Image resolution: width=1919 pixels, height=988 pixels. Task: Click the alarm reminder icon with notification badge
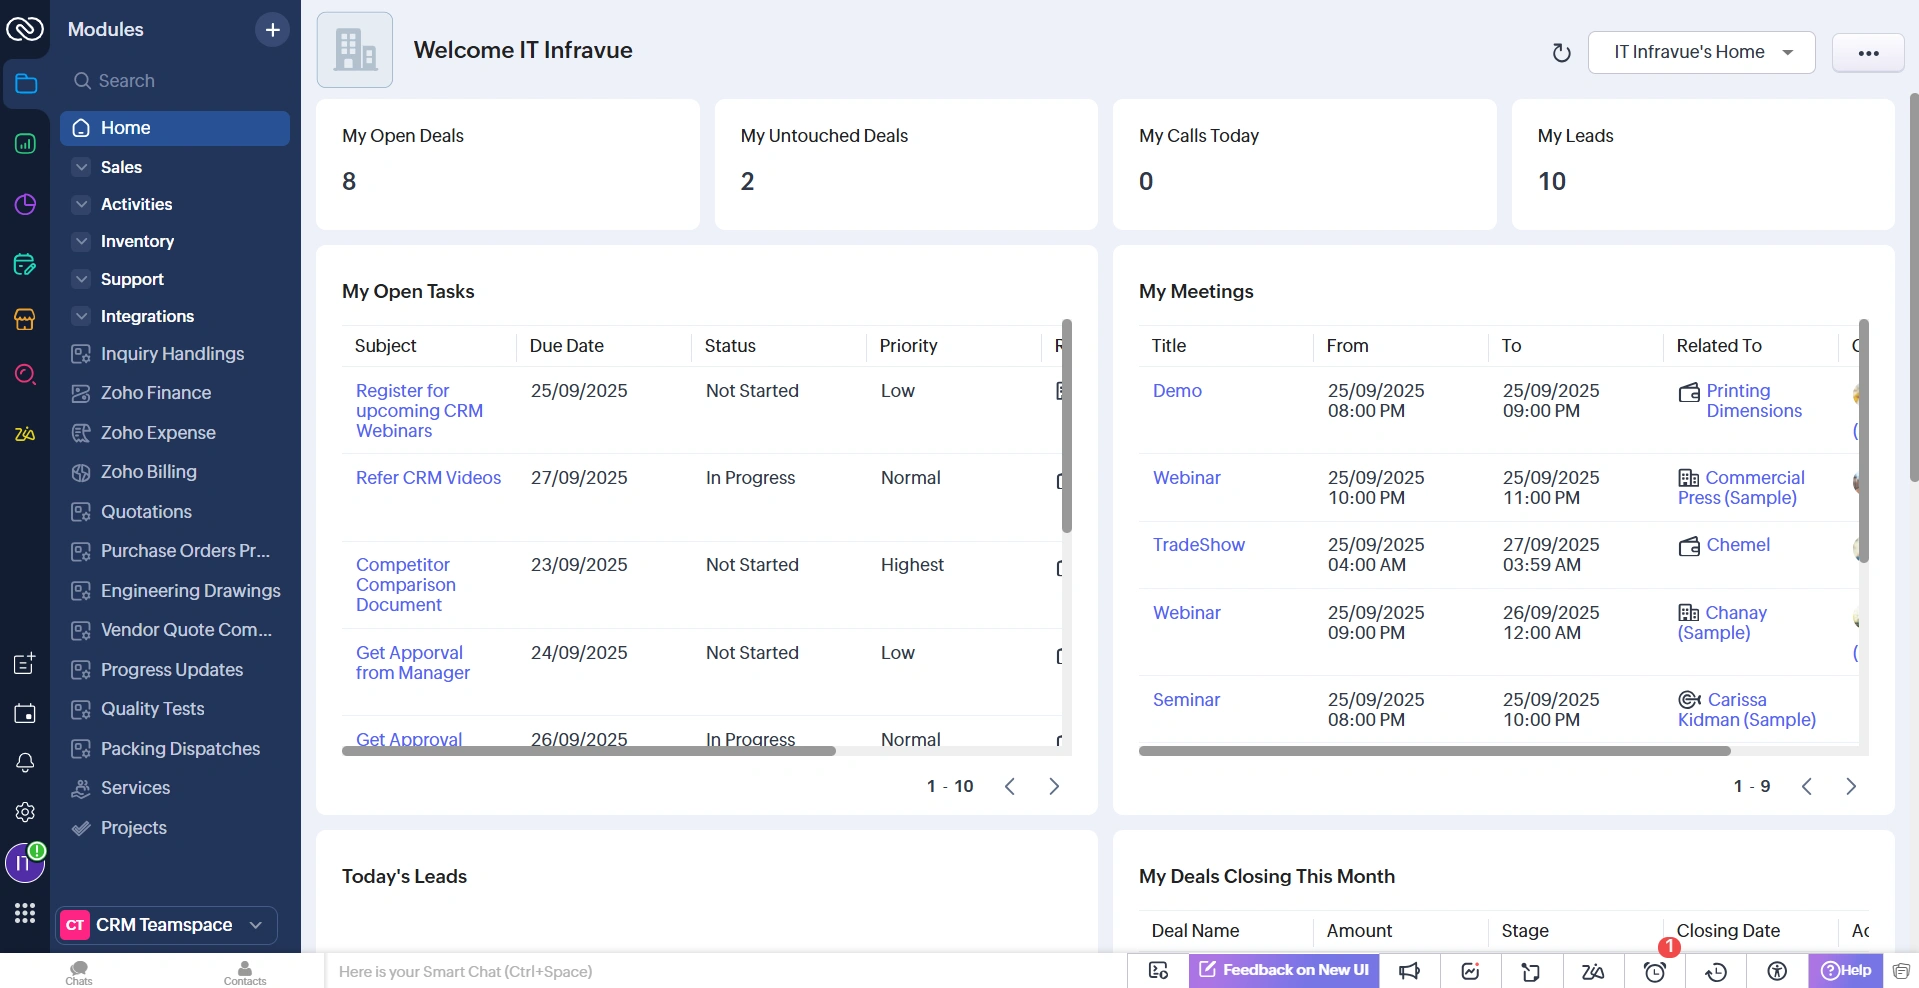click(1655, 971)
